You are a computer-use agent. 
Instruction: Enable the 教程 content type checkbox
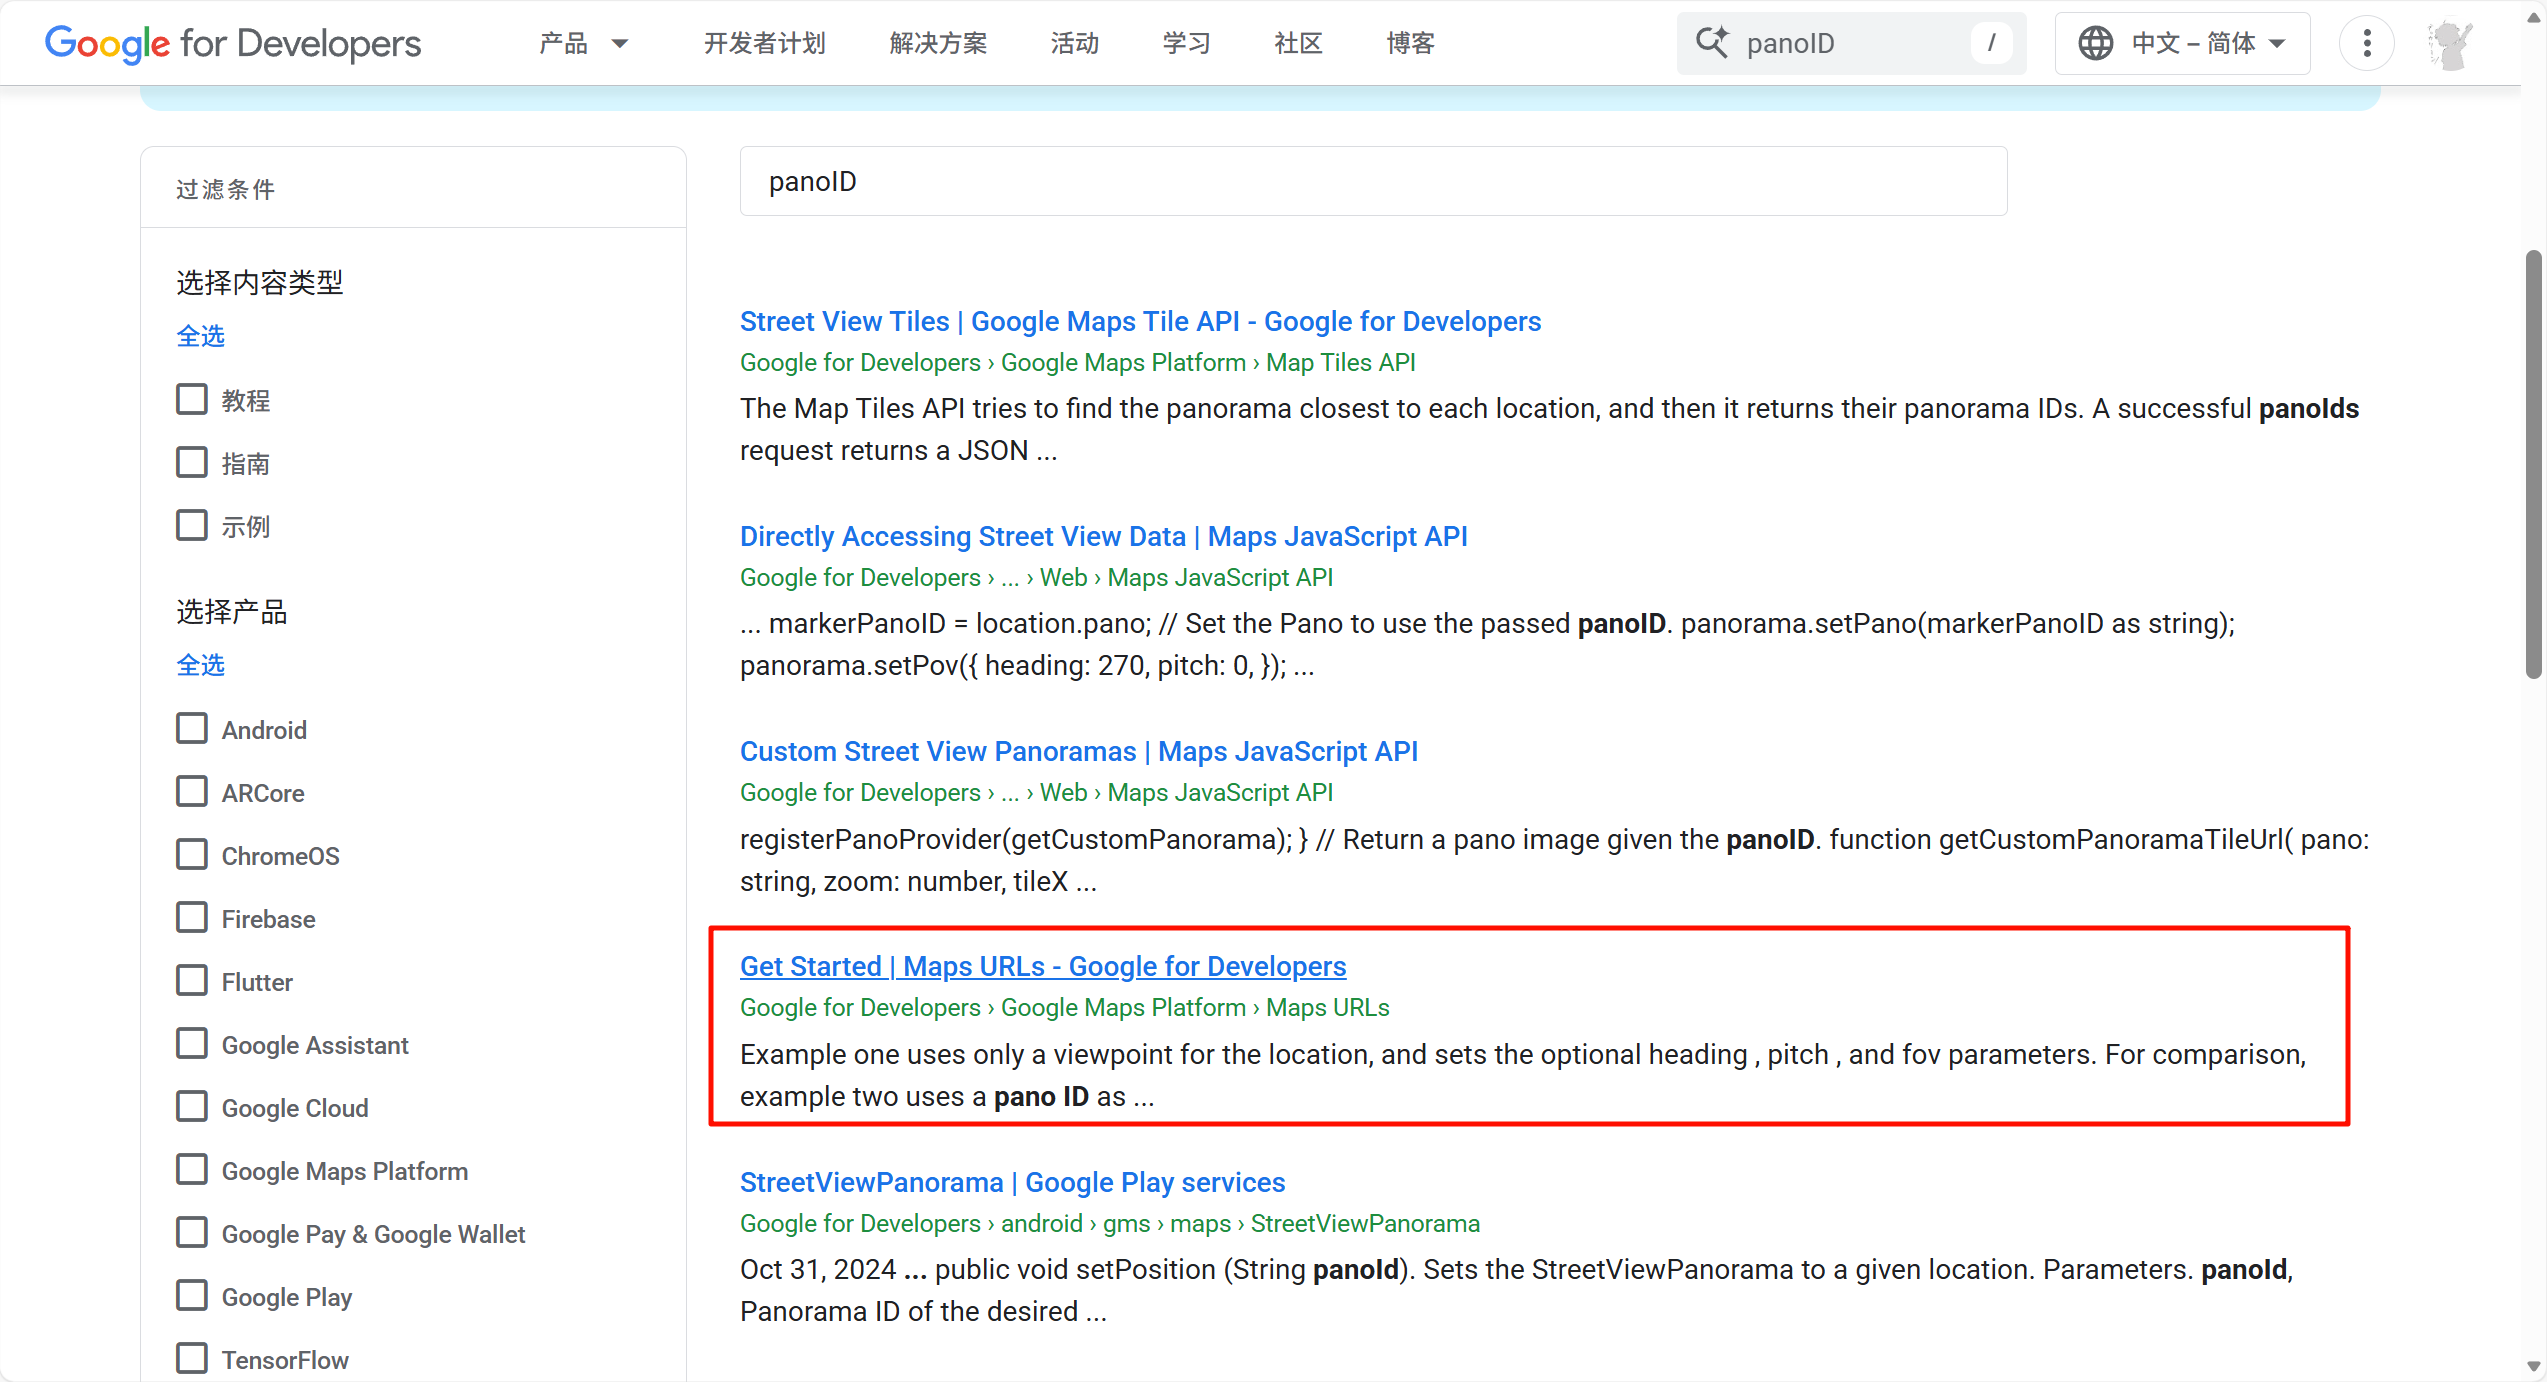coord(192,400)
